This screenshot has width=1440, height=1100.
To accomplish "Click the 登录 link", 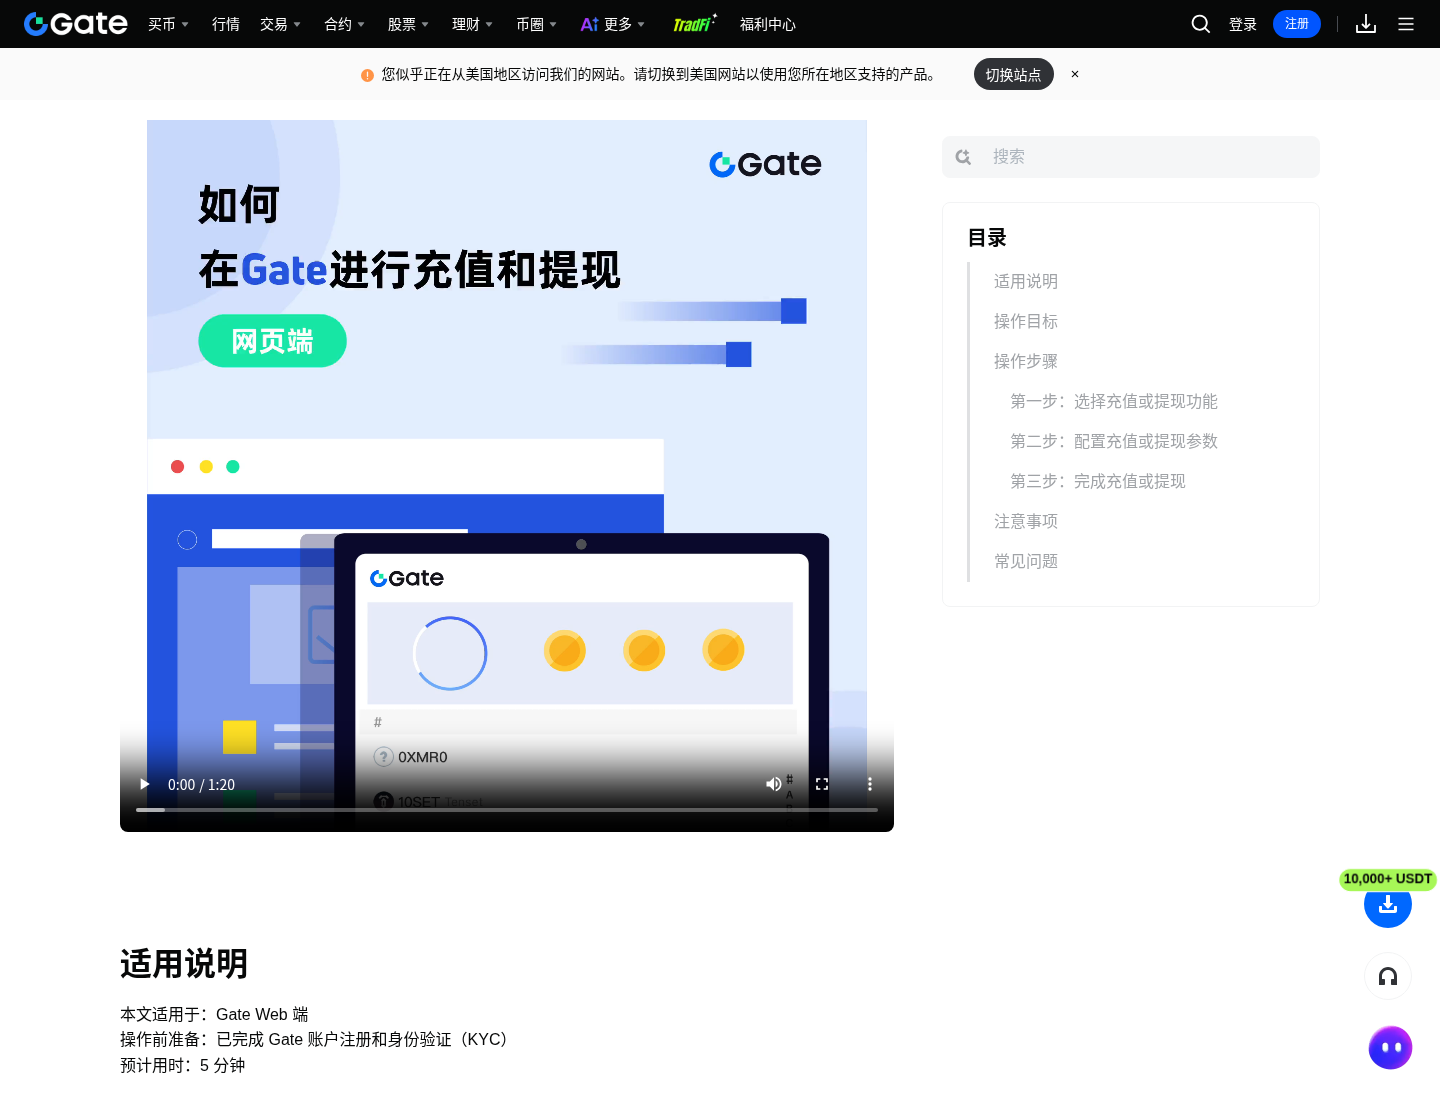I will [x=1243, y=24].
